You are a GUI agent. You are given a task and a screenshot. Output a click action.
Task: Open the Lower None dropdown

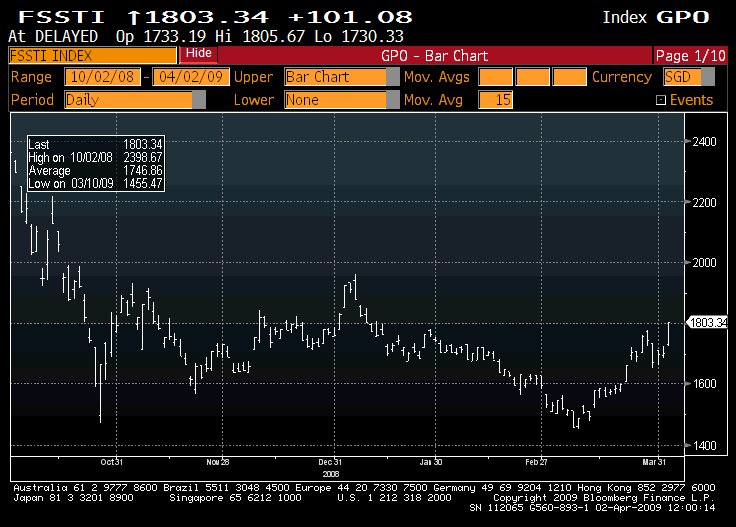point(342,100)
